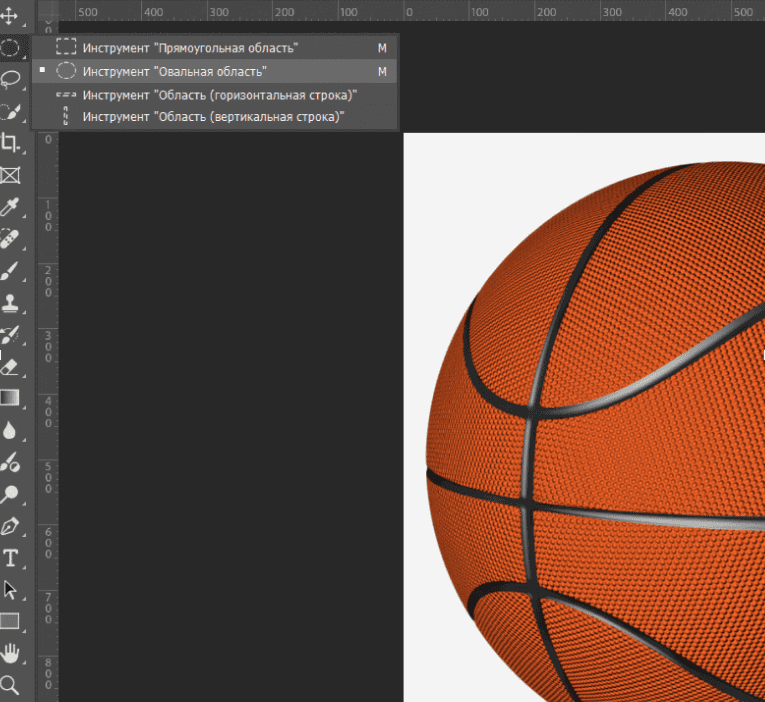The image size is (765, 702).
Task: Choose the Pen tool
Action: 10,526
